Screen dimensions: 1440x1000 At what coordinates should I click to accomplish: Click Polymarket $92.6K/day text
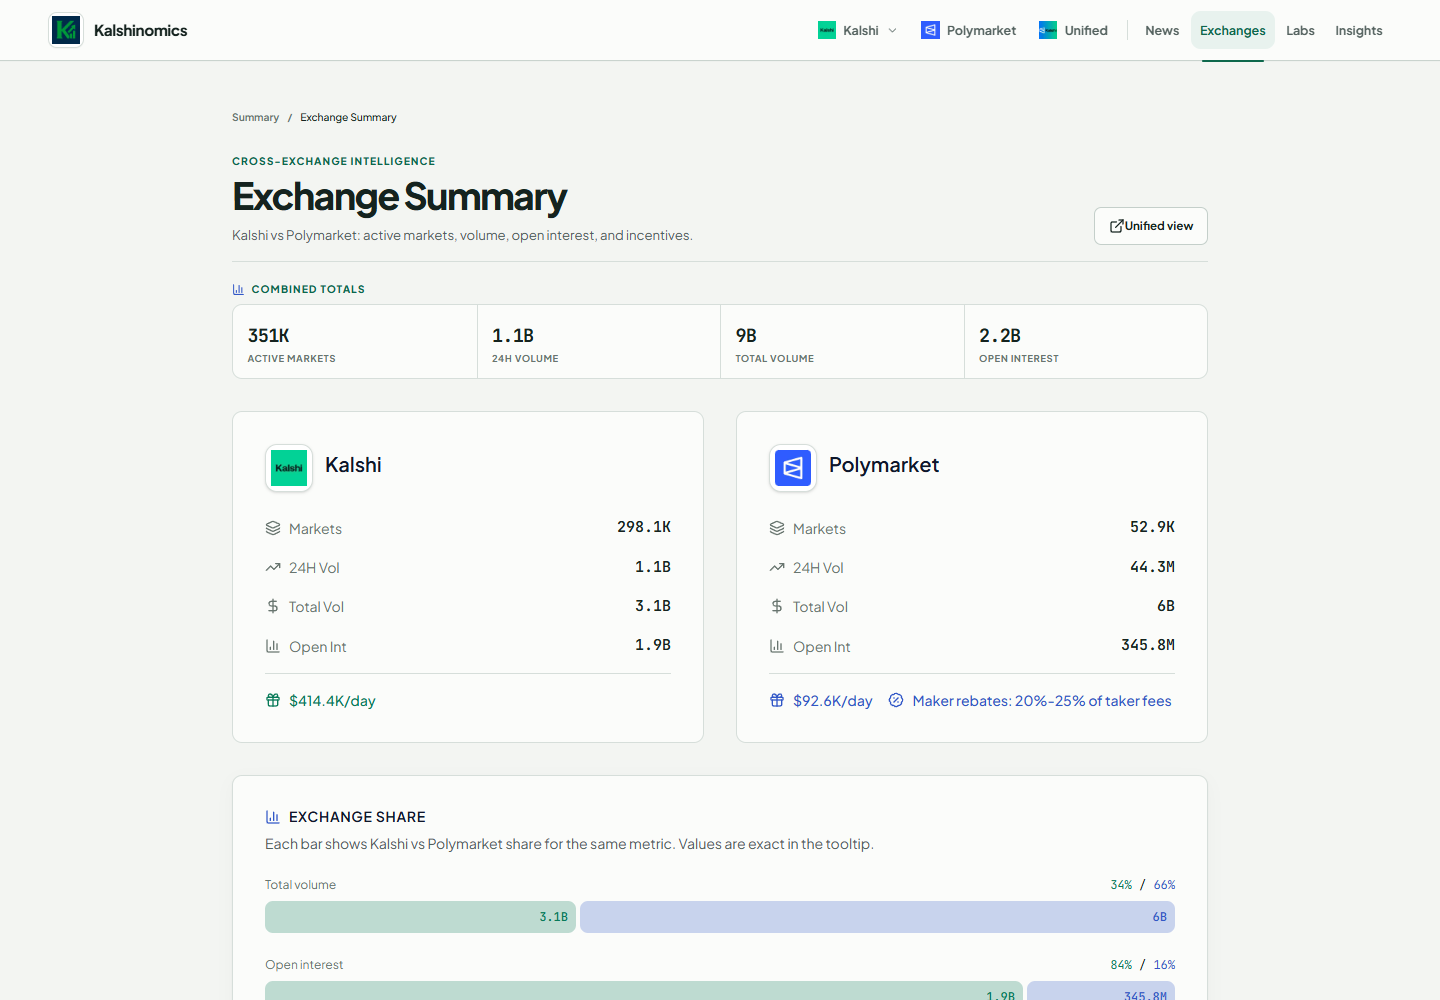(x=832, y=700)
